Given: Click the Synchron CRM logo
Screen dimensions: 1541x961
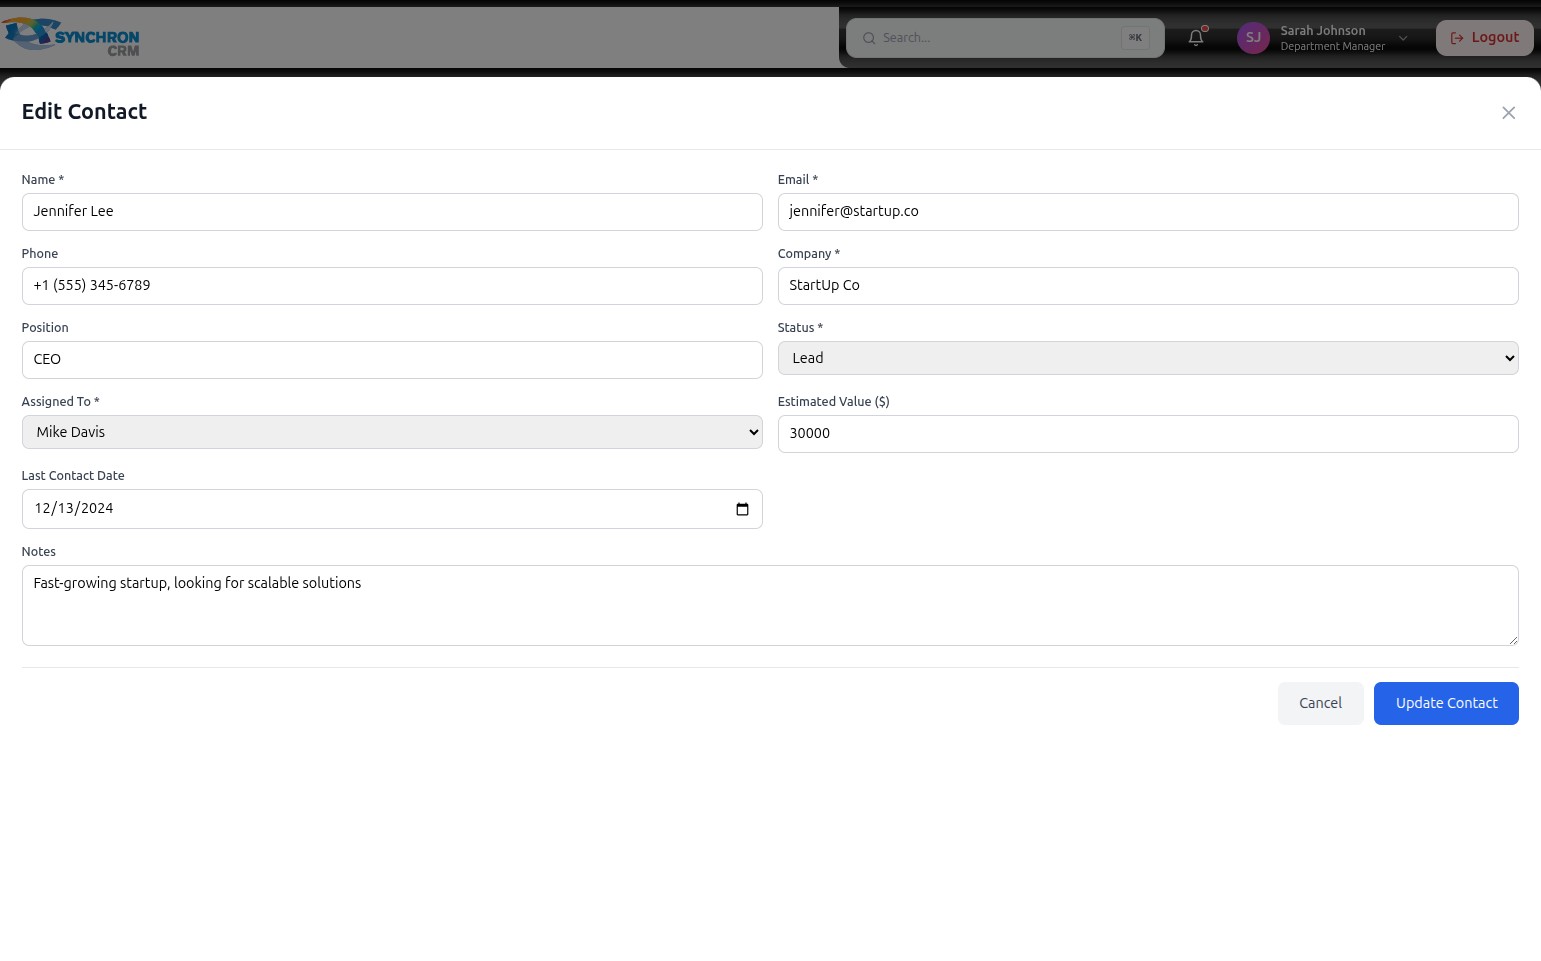Looking at the screenshot, I should [71, 37].
